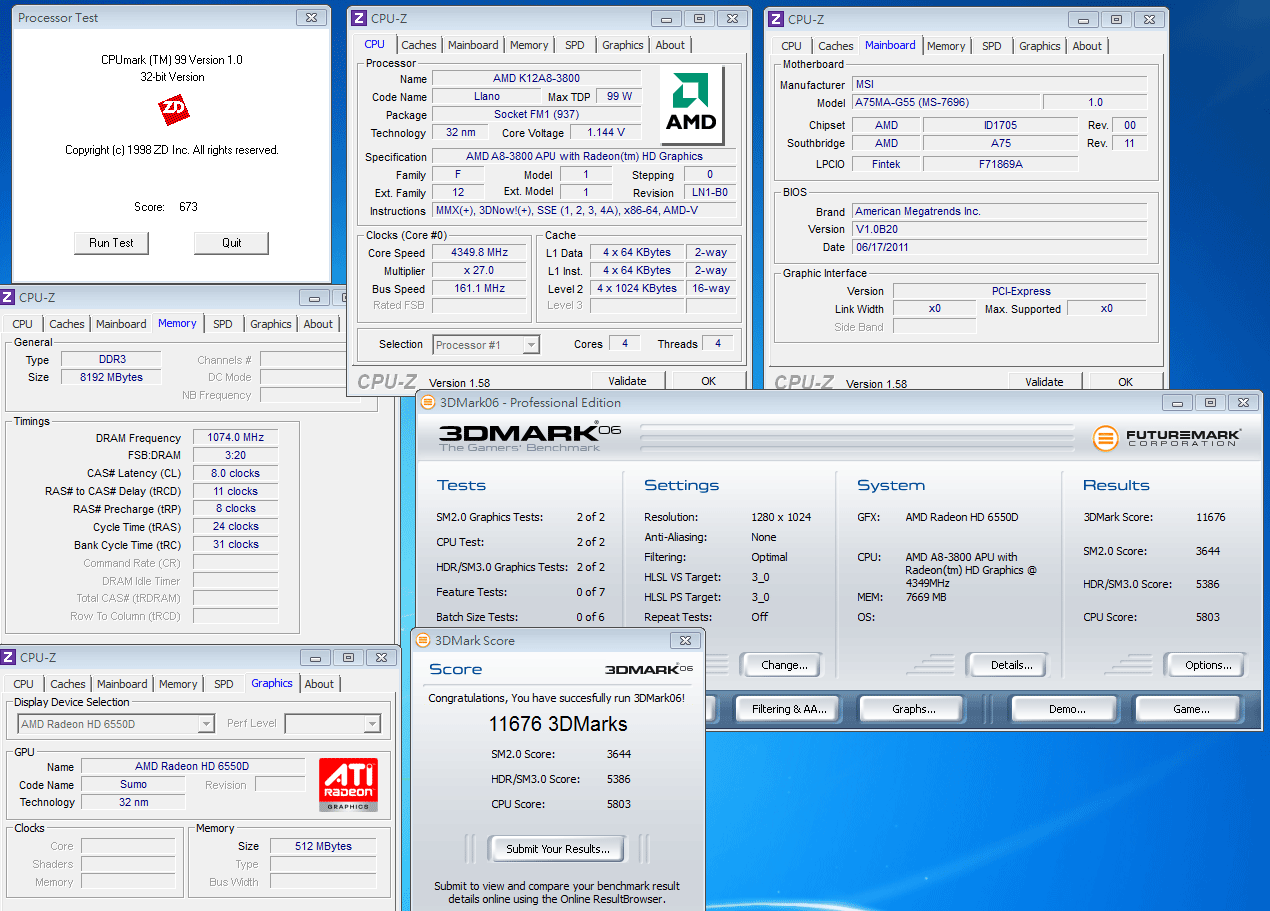This screenshot has height=911, width=1270.
Task: Click DRAM Frequency field 1074.0 MHz
Action: (236, 438)
